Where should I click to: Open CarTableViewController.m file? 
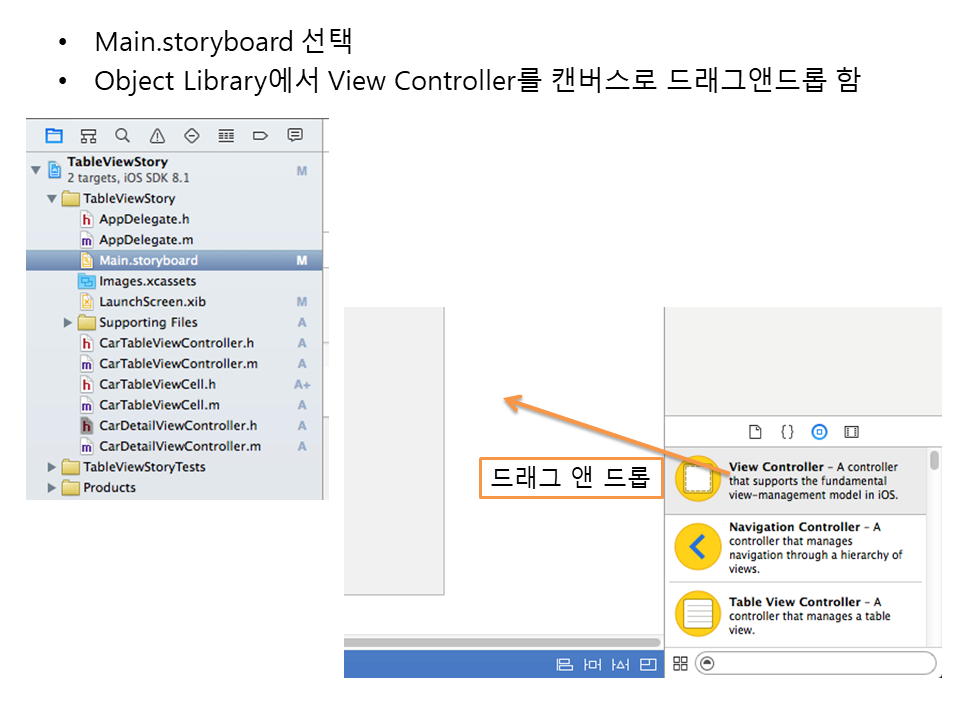click(178, 364)
